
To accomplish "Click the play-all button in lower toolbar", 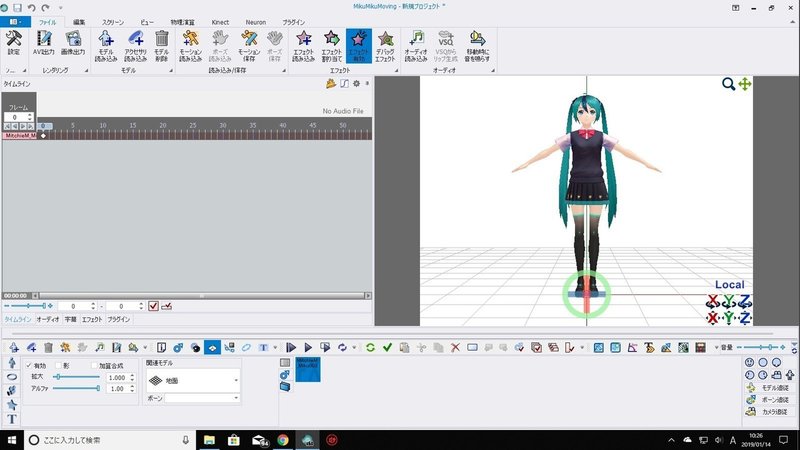I will (x=291, y=347).
